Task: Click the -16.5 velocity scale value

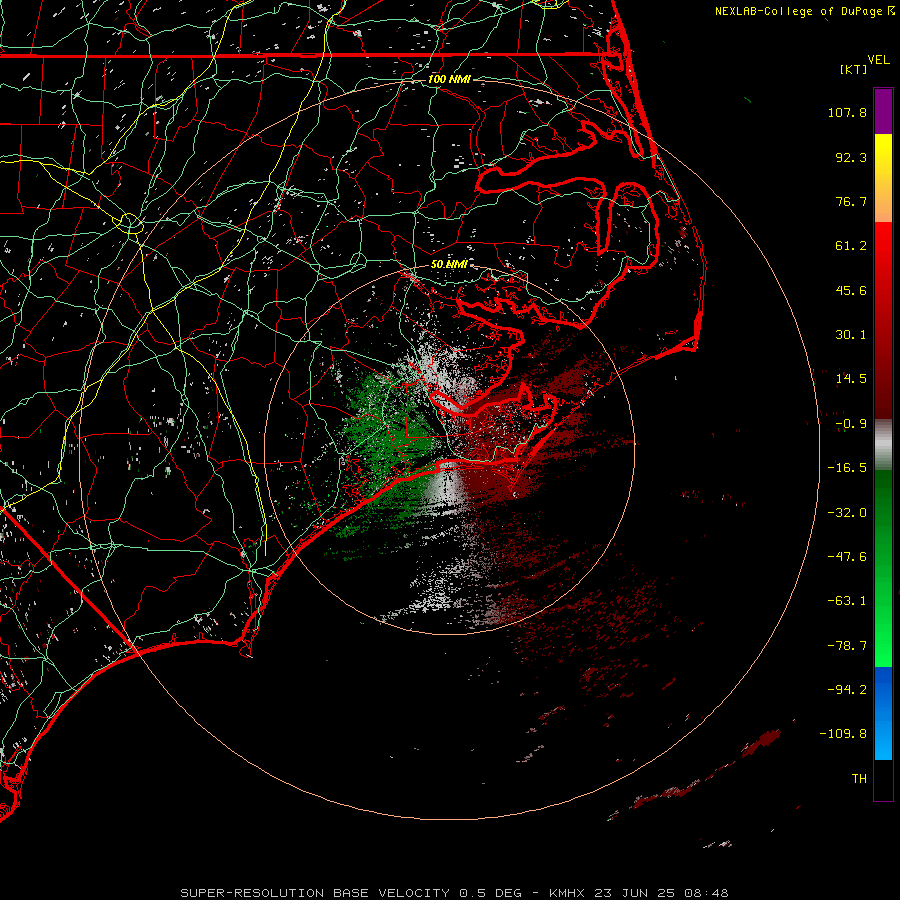Action: [x=847, y=468]
